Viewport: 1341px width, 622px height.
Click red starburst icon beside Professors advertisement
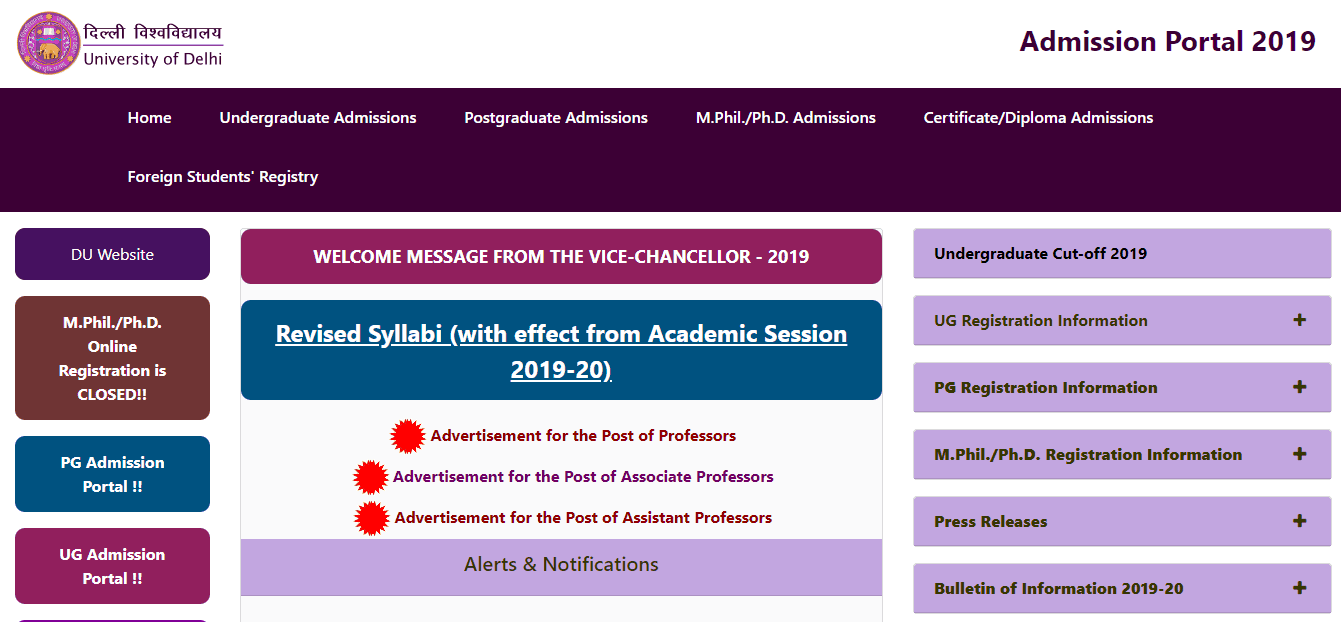point(407,436)
